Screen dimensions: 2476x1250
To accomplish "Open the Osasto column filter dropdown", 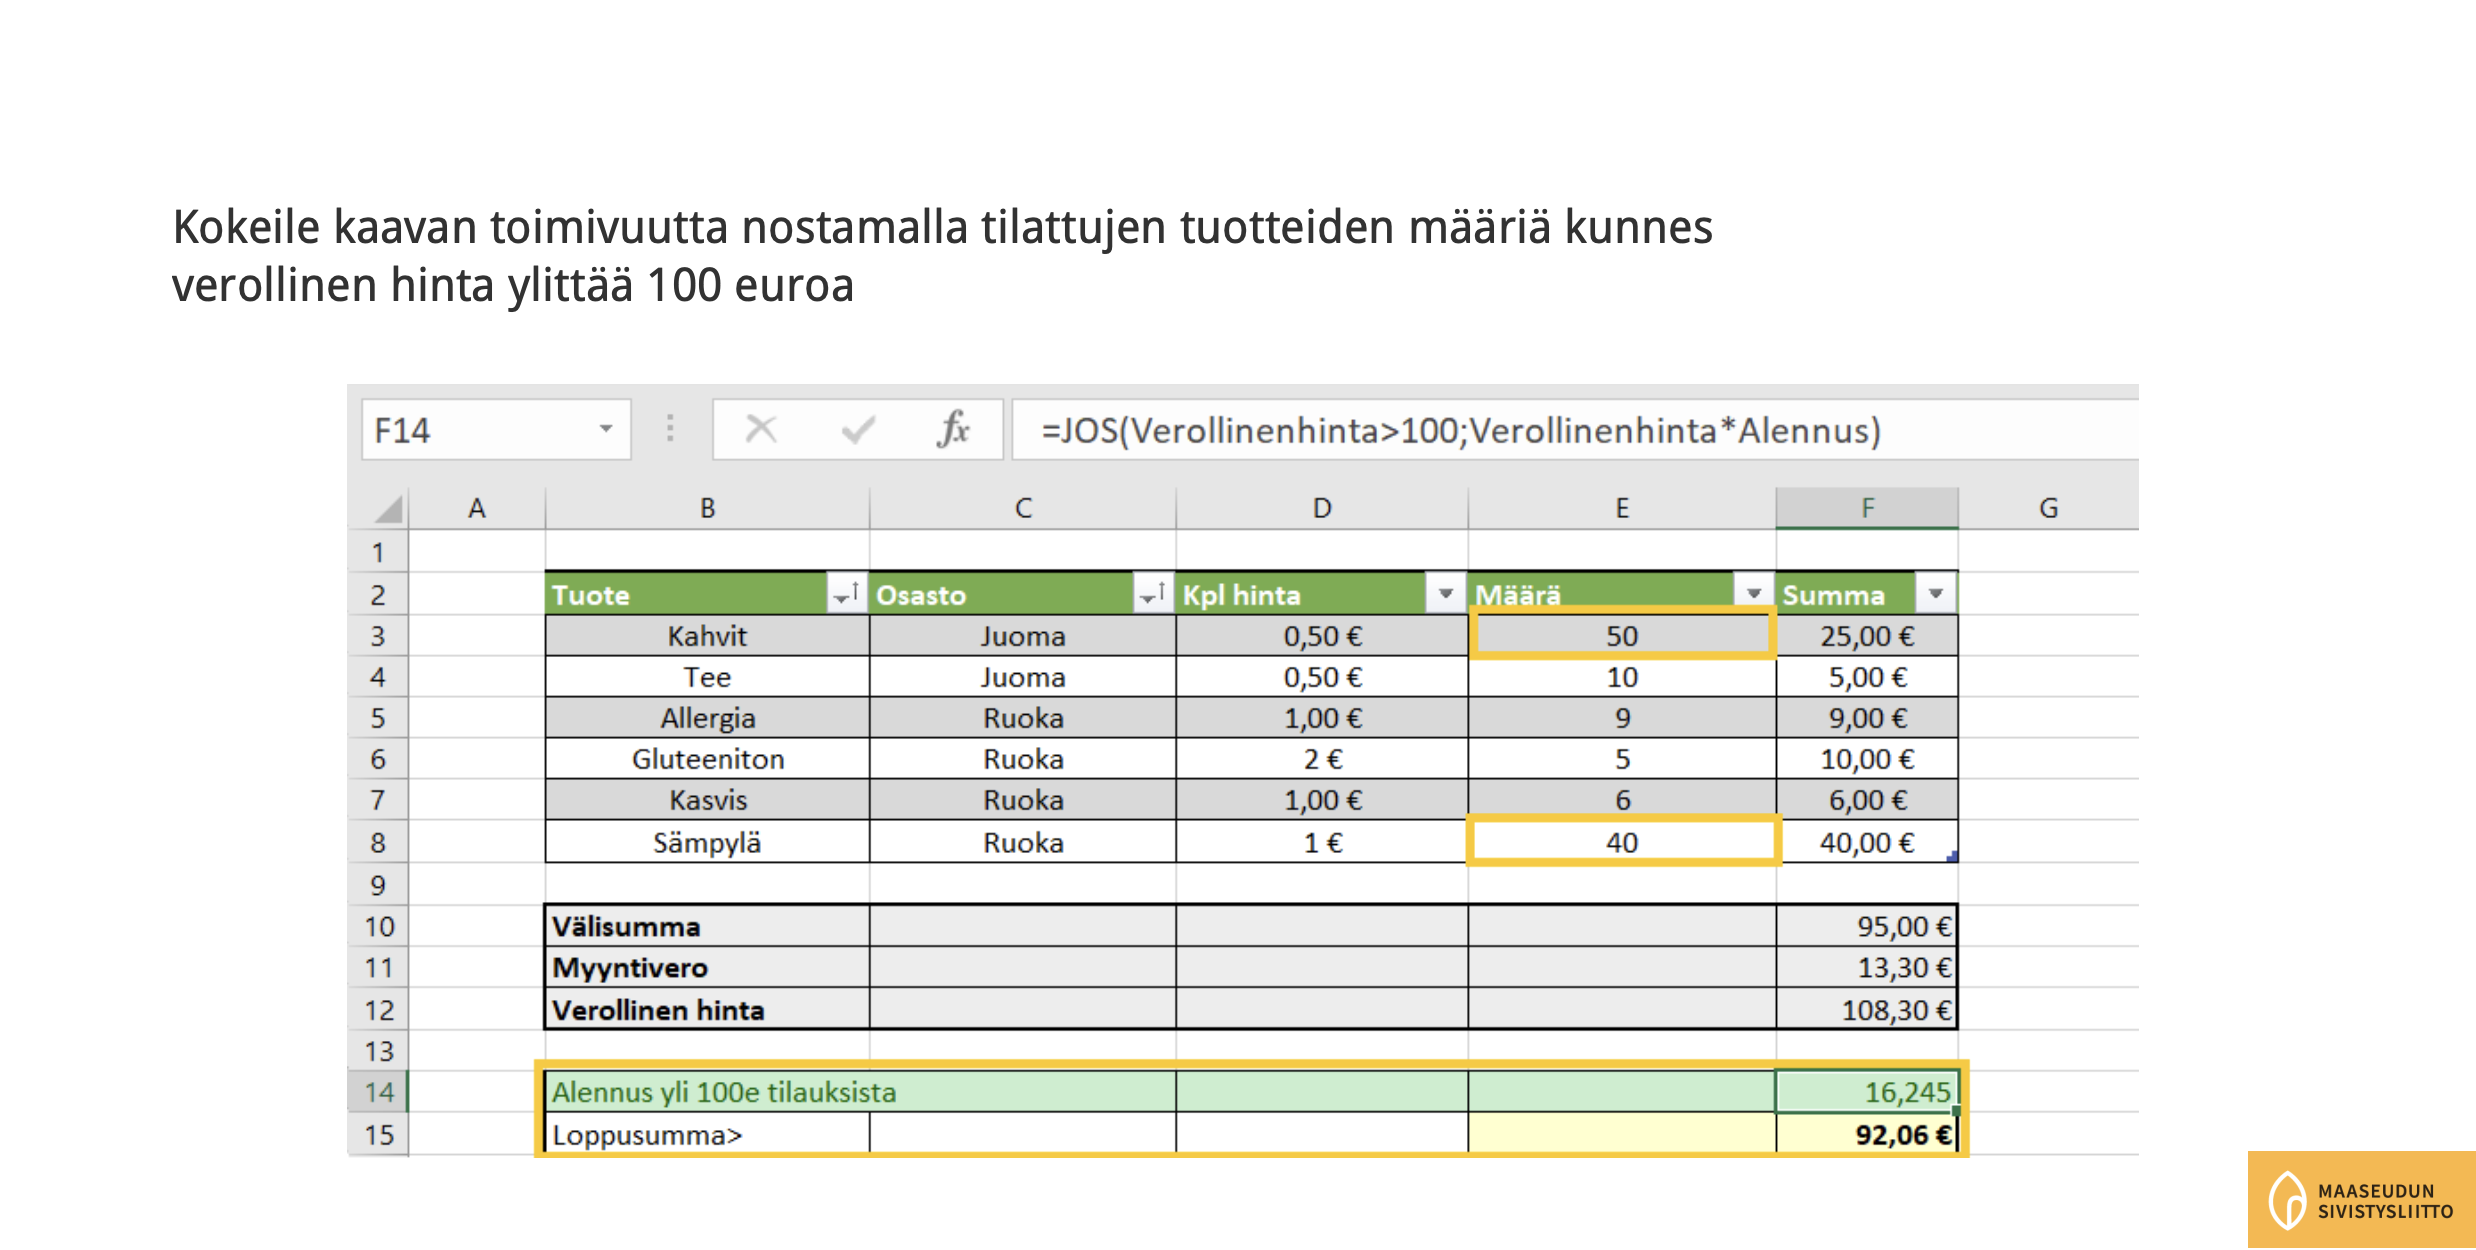I will click(1153, 594).
